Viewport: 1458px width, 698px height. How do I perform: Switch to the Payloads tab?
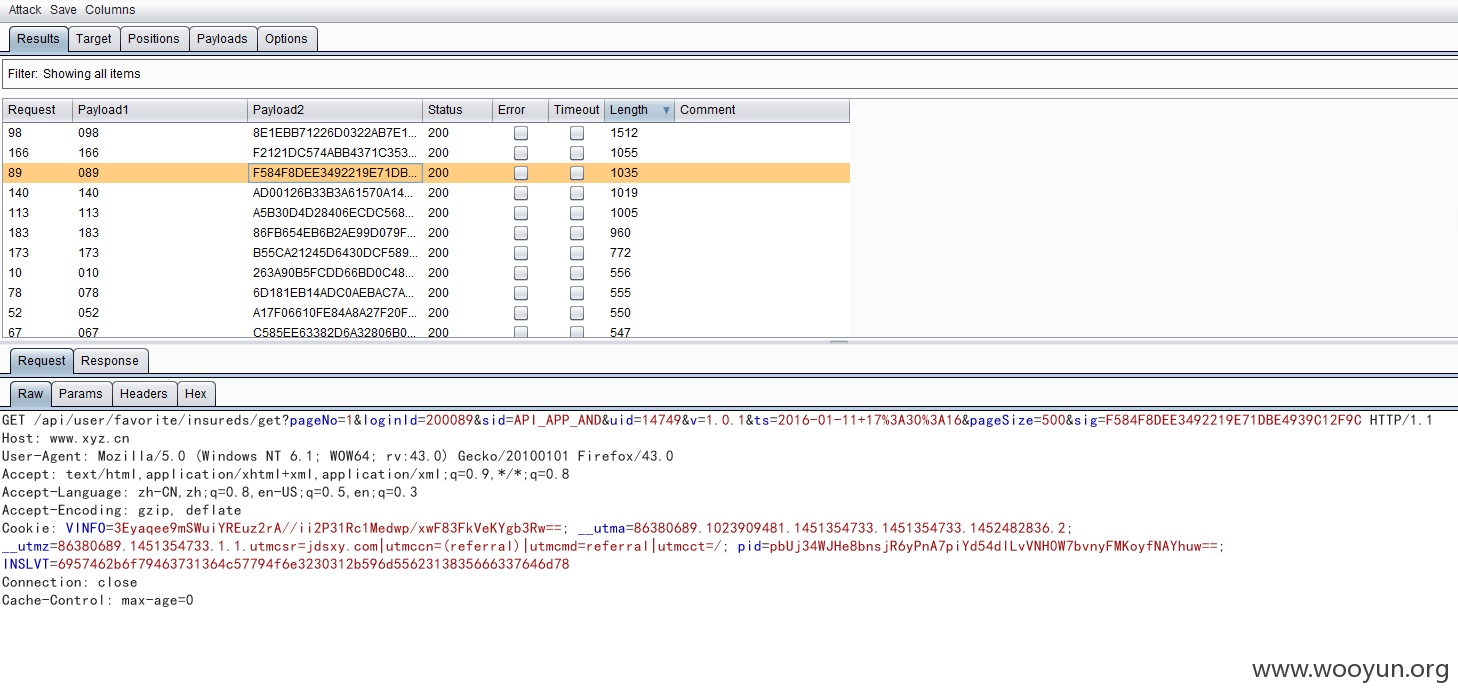222,39
